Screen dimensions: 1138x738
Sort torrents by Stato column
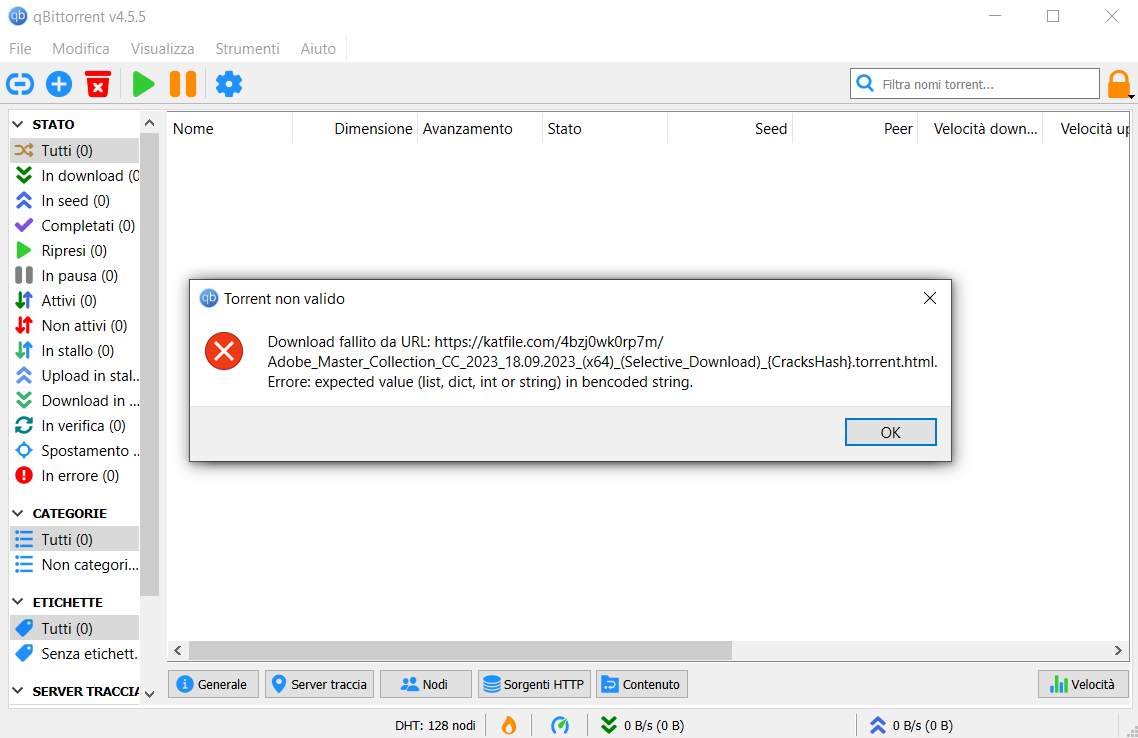click(x=605, y=129)
